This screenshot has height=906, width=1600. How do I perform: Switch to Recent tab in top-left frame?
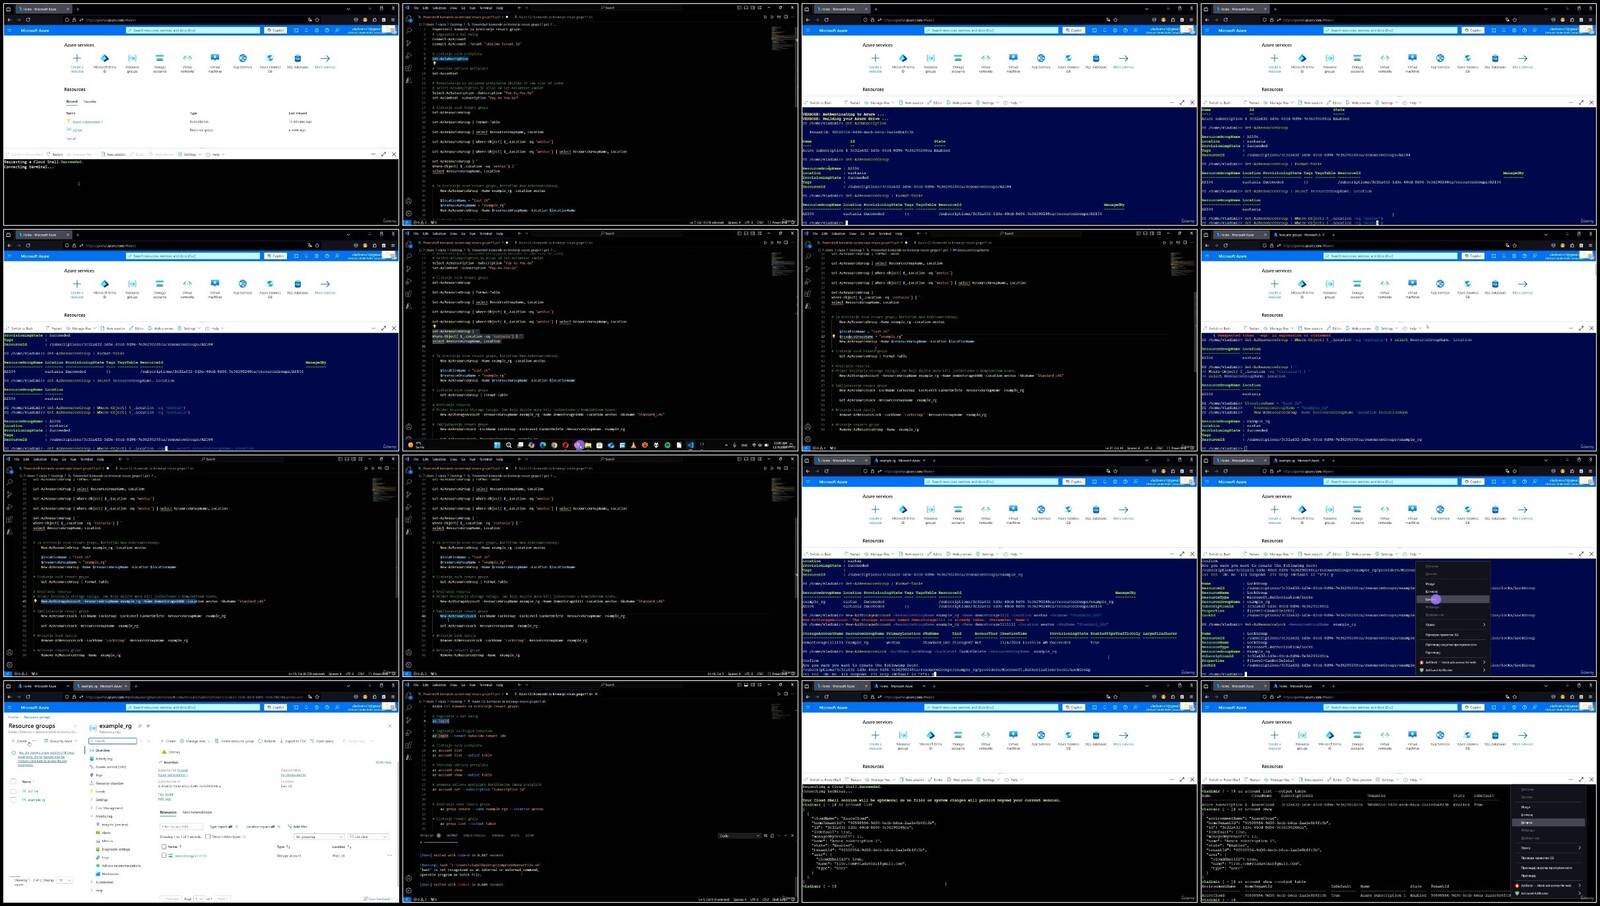coord(72,101)
